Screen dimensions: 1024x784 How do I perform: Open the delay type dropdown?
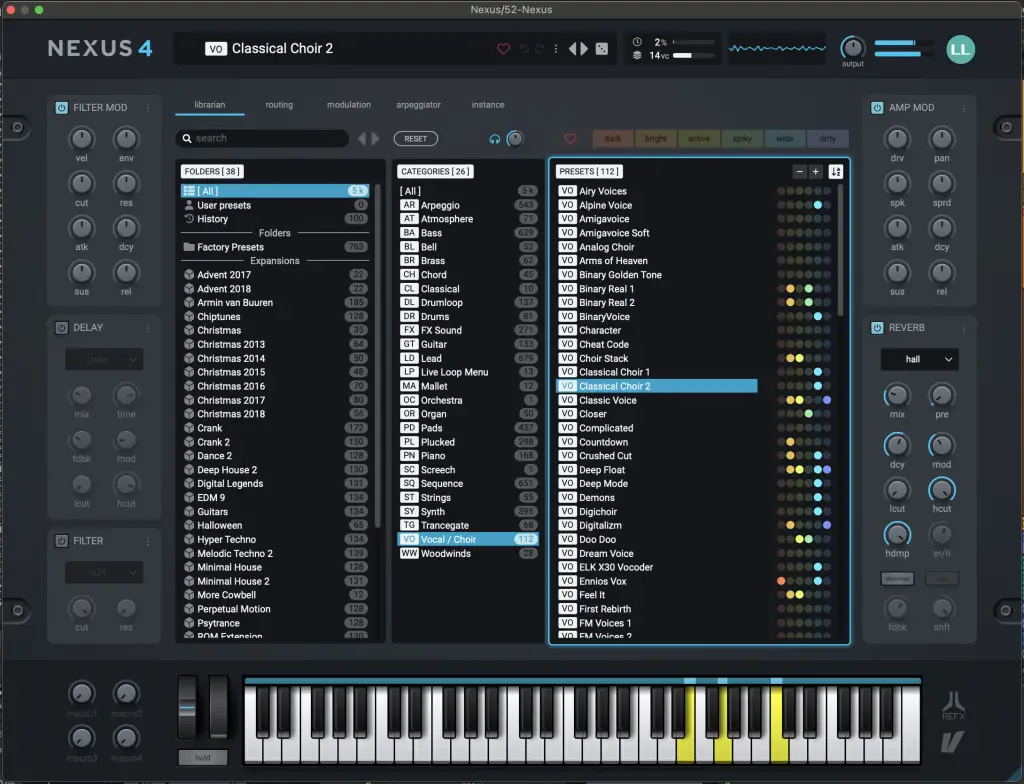tap(104, 359)
